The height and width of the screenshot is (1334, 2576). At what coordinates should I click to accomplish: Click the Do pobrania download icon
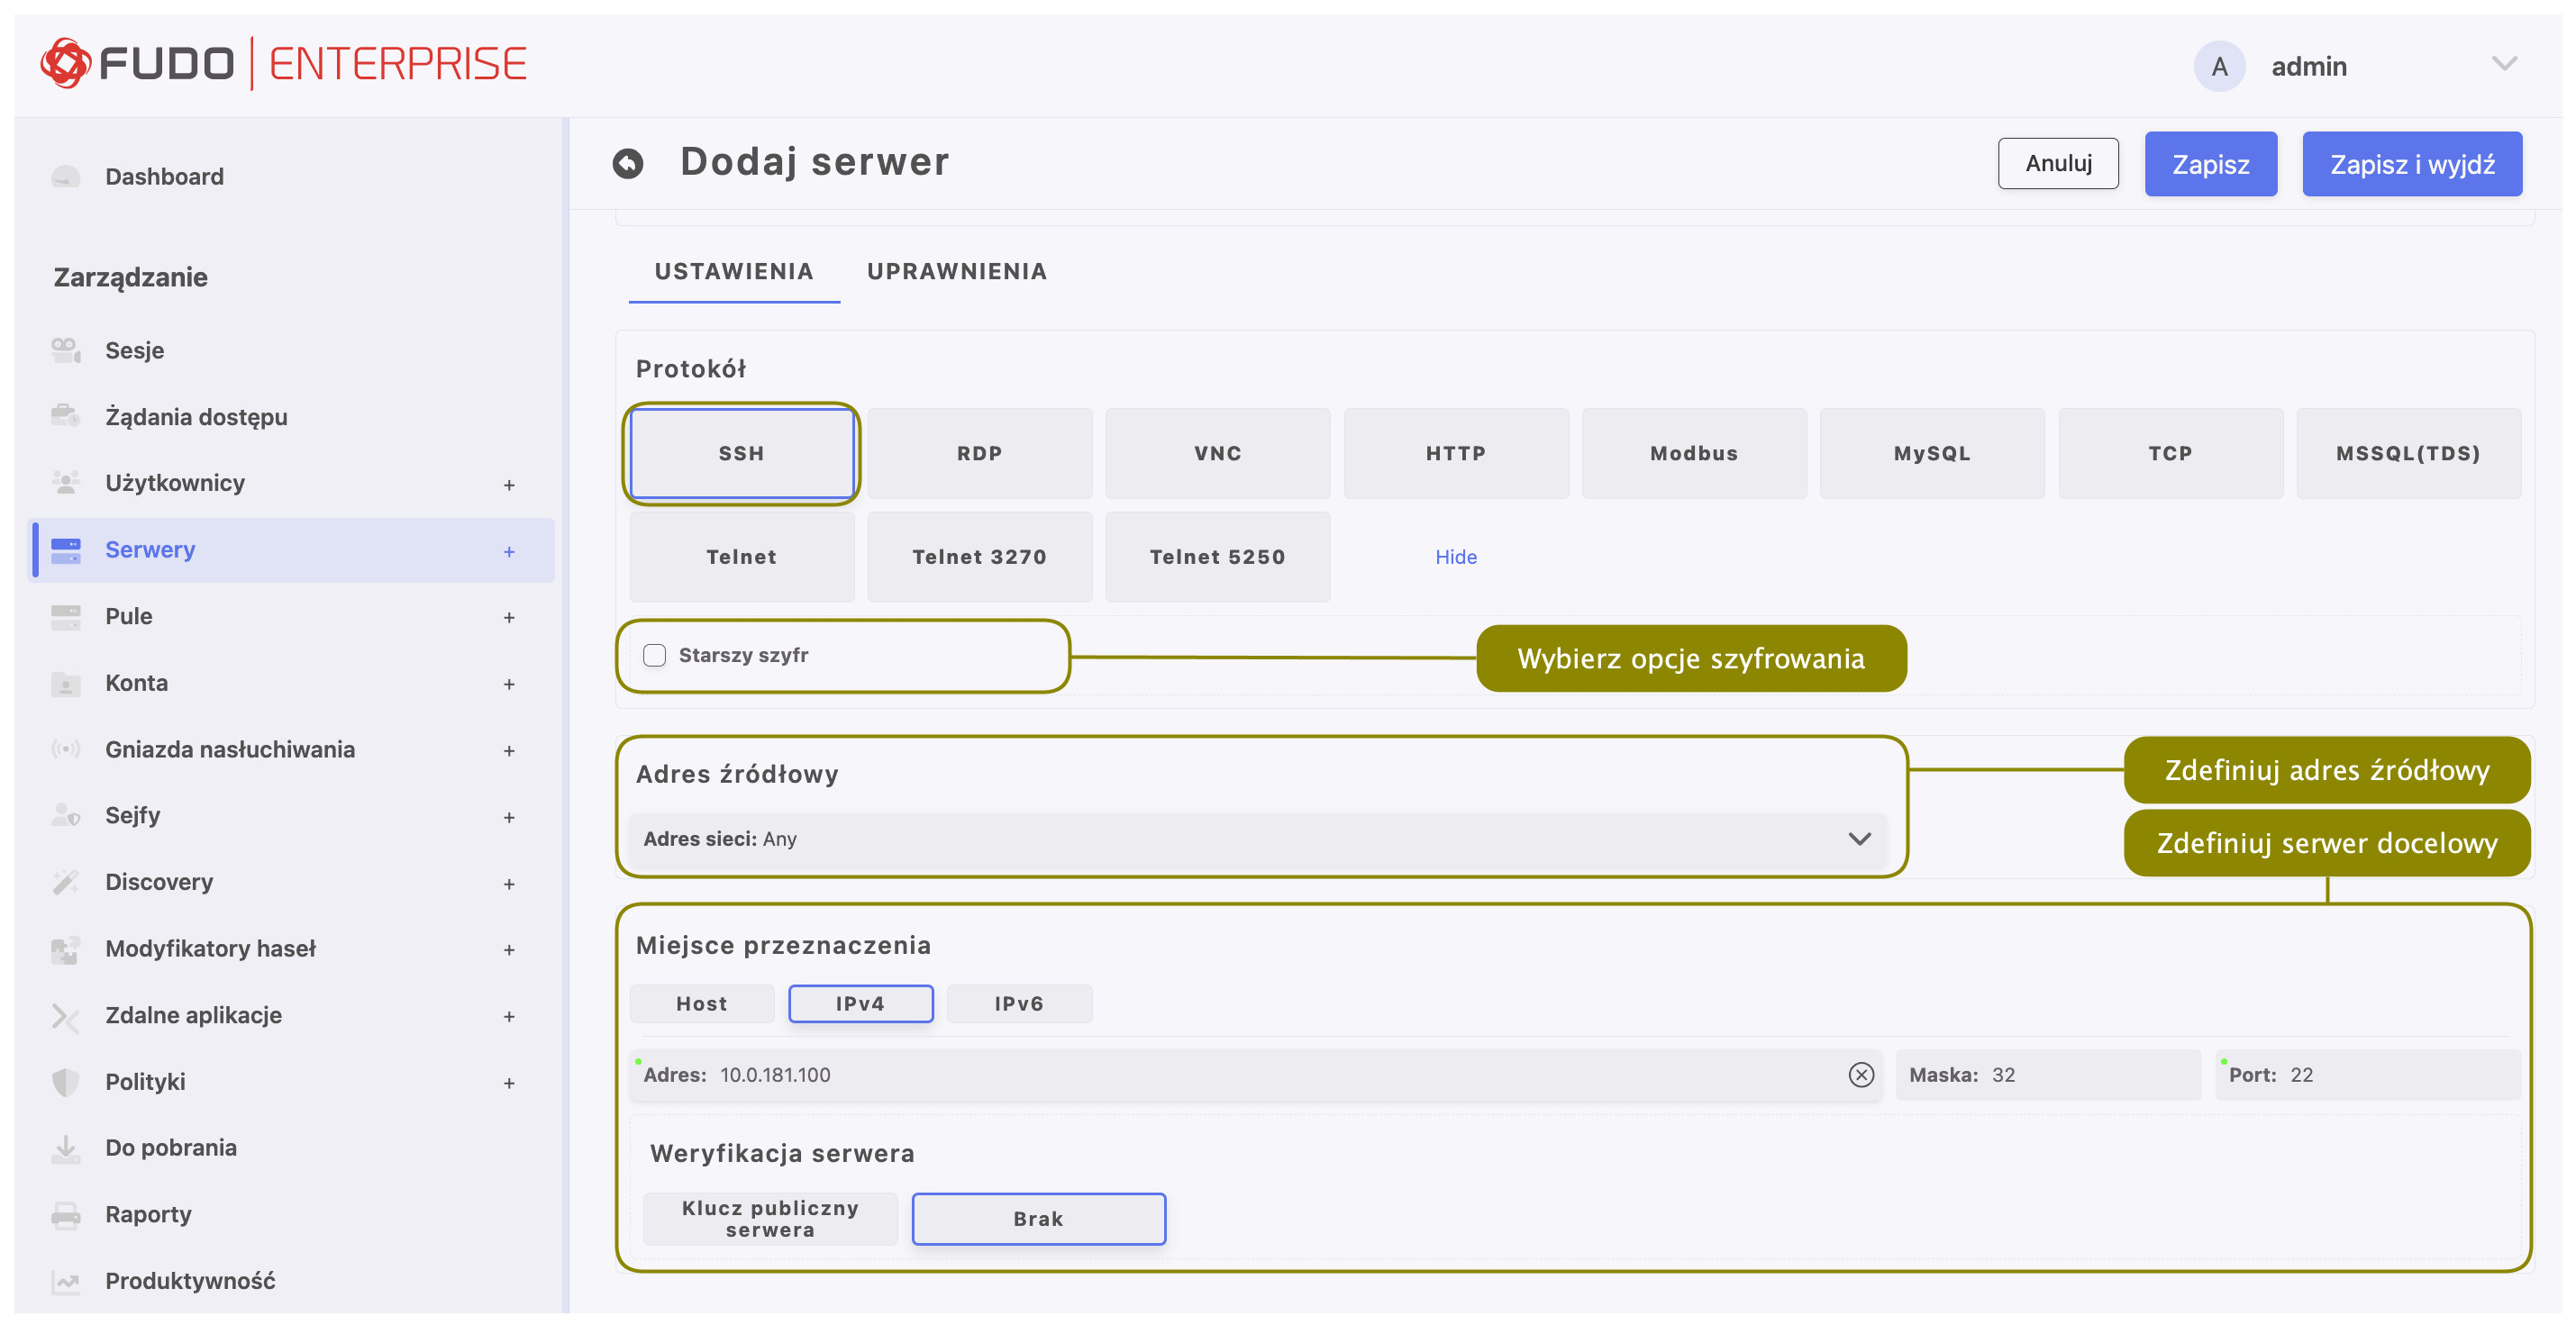66,1148
